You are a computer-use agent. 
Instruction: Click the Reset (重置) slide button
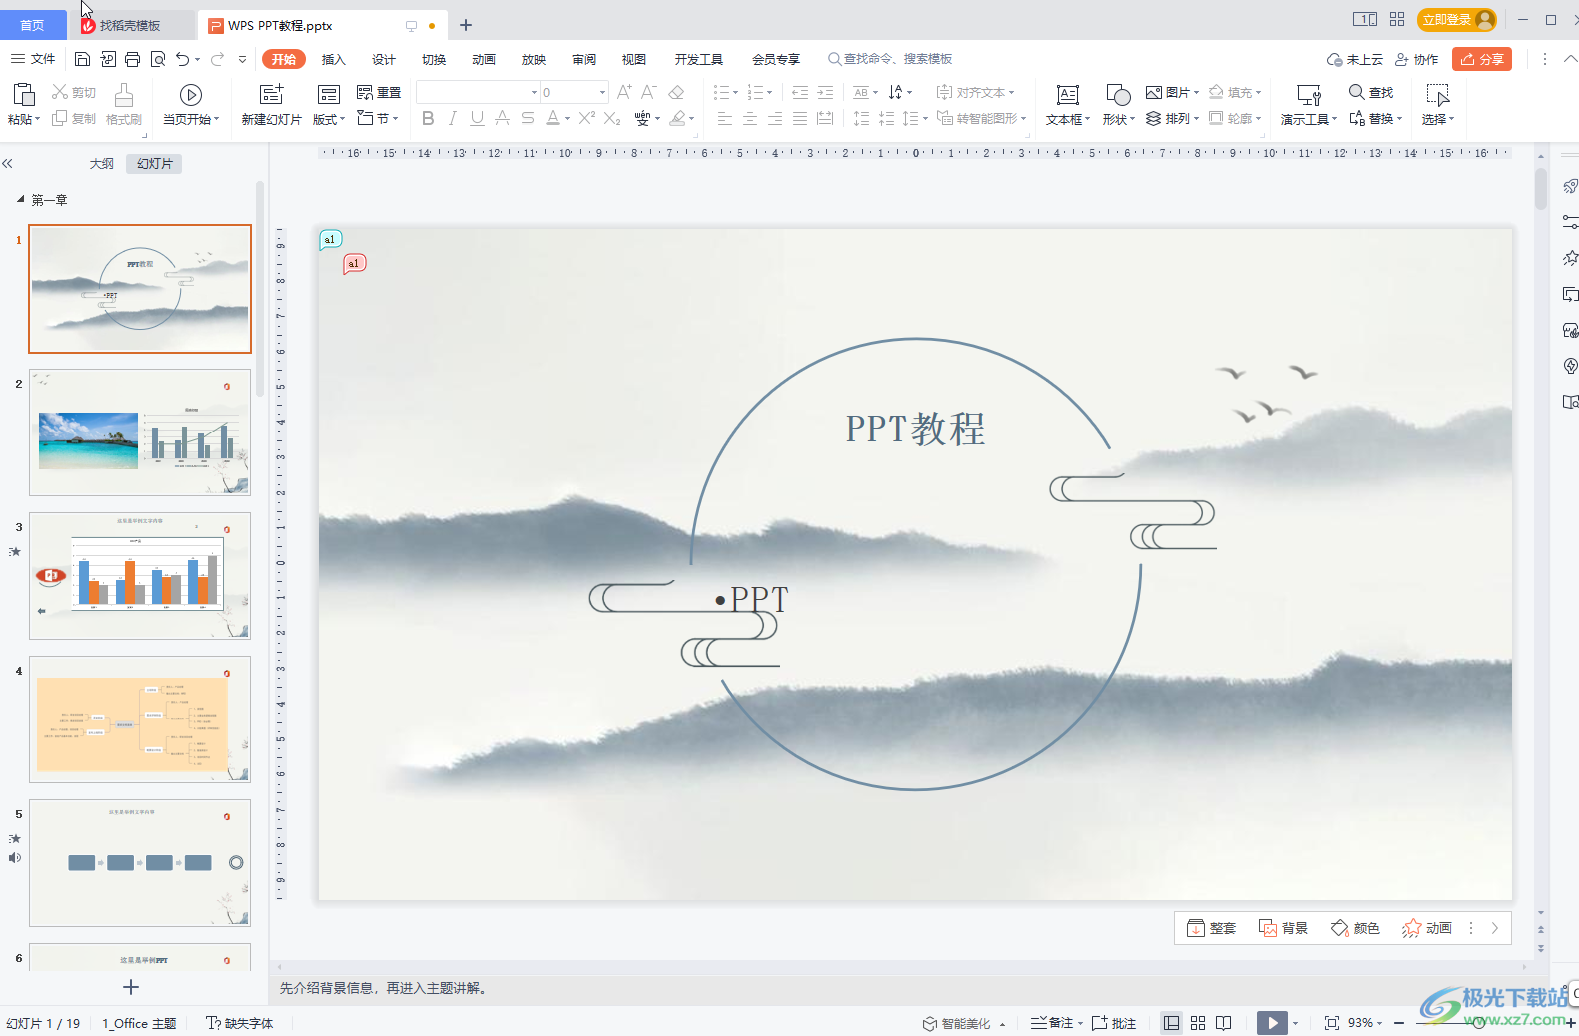(x=379, y=92)
